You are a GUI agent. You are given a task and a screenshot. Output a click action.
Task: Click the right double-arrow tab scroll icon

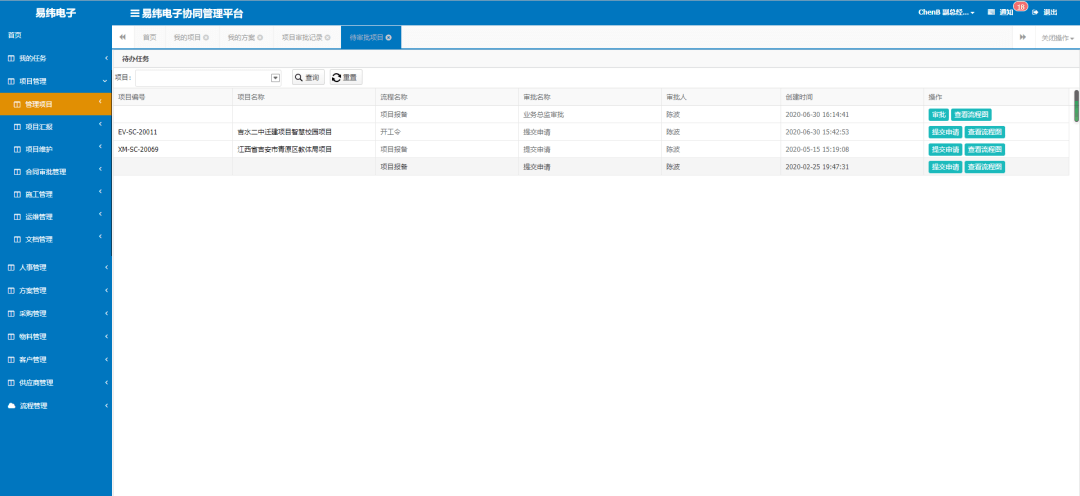pos(1022,37)
